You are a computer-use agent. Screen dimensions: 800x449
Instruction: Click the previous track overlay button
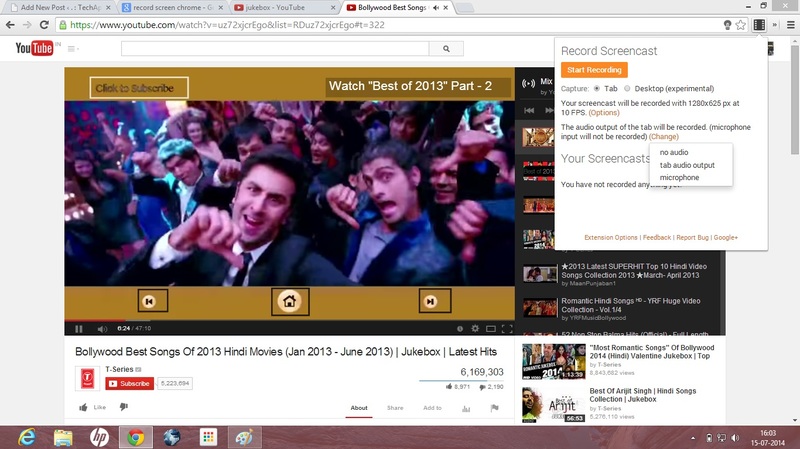coord(153,301)
